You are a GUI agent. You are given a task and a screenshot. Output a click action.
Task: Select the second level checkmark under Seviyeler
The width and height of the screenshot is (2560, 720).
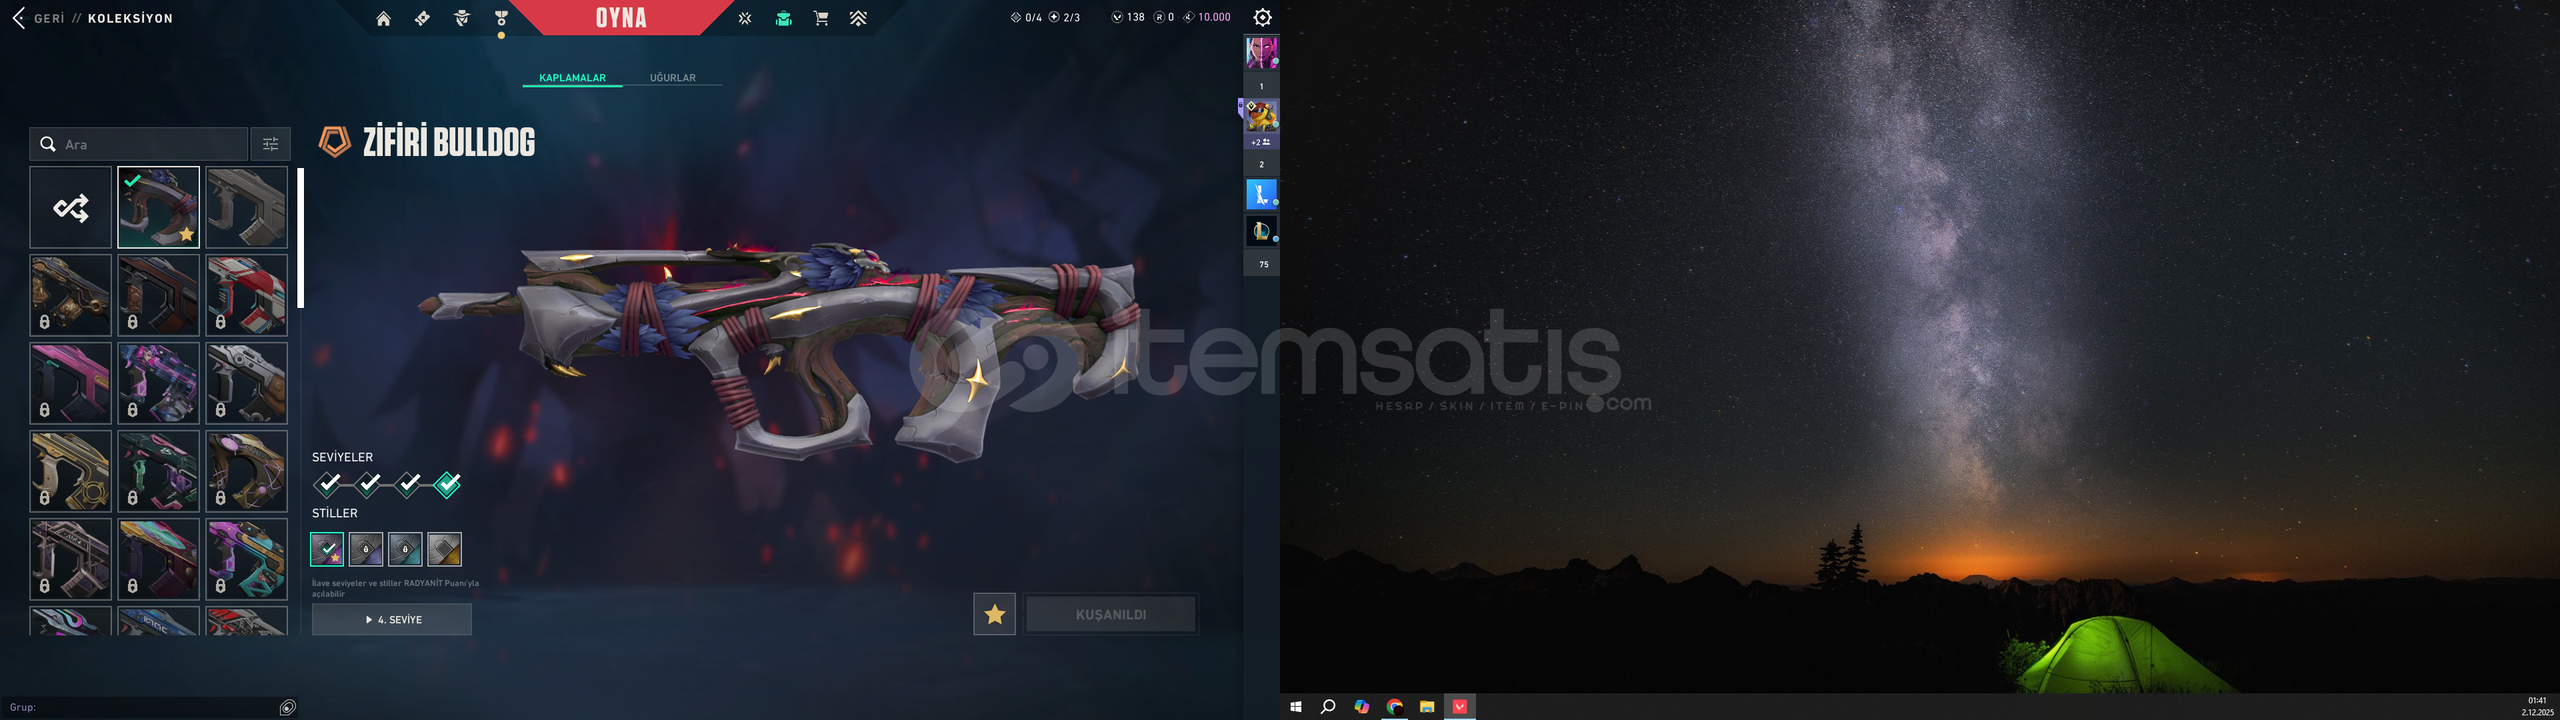[x=368, y=485]
